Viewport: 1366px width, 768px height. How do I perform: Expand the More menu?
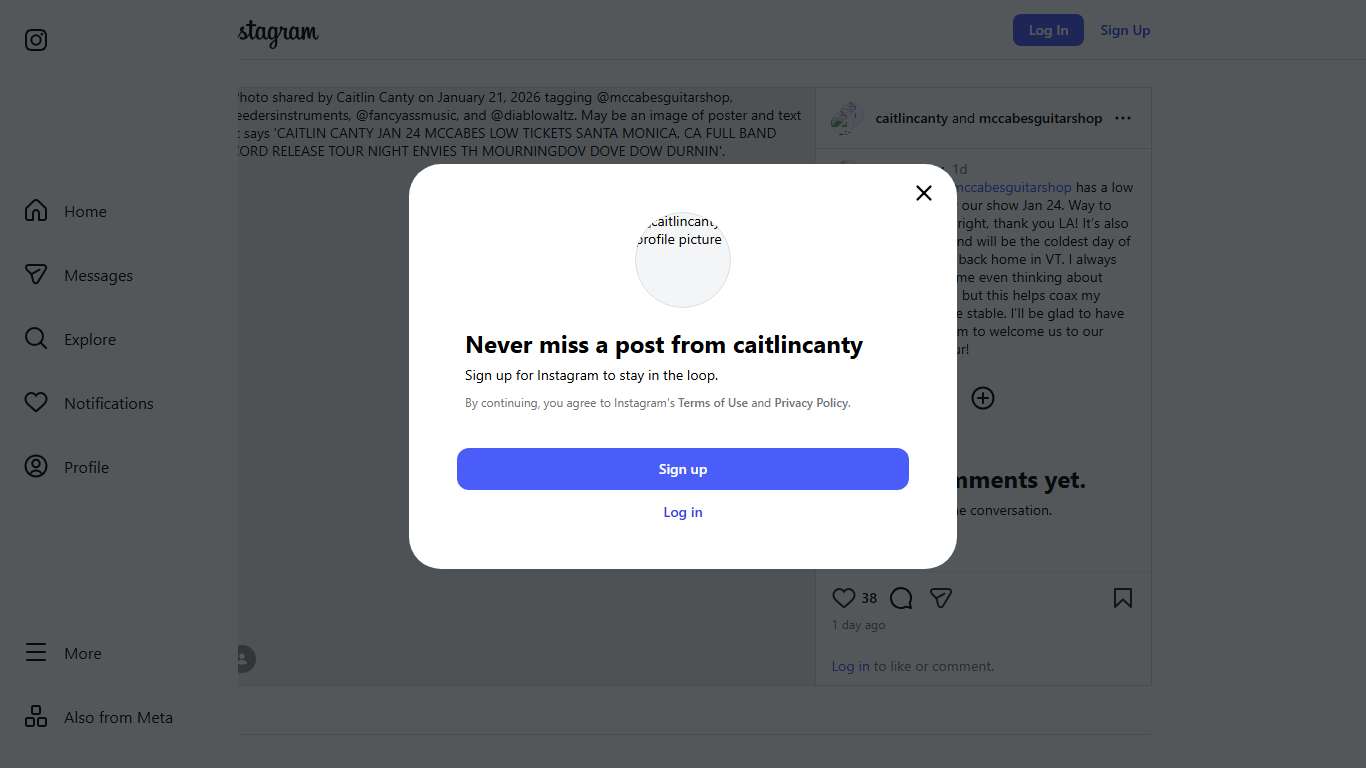tap(82, 654)
